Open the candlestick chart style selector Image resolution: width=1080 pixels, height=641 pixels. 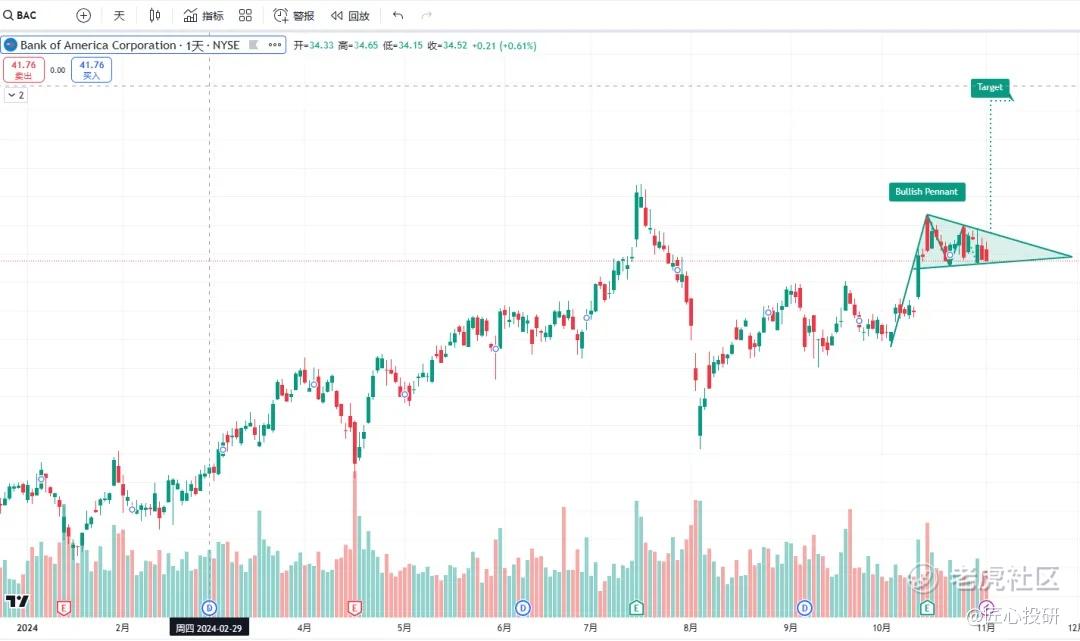tap(155, 15)
